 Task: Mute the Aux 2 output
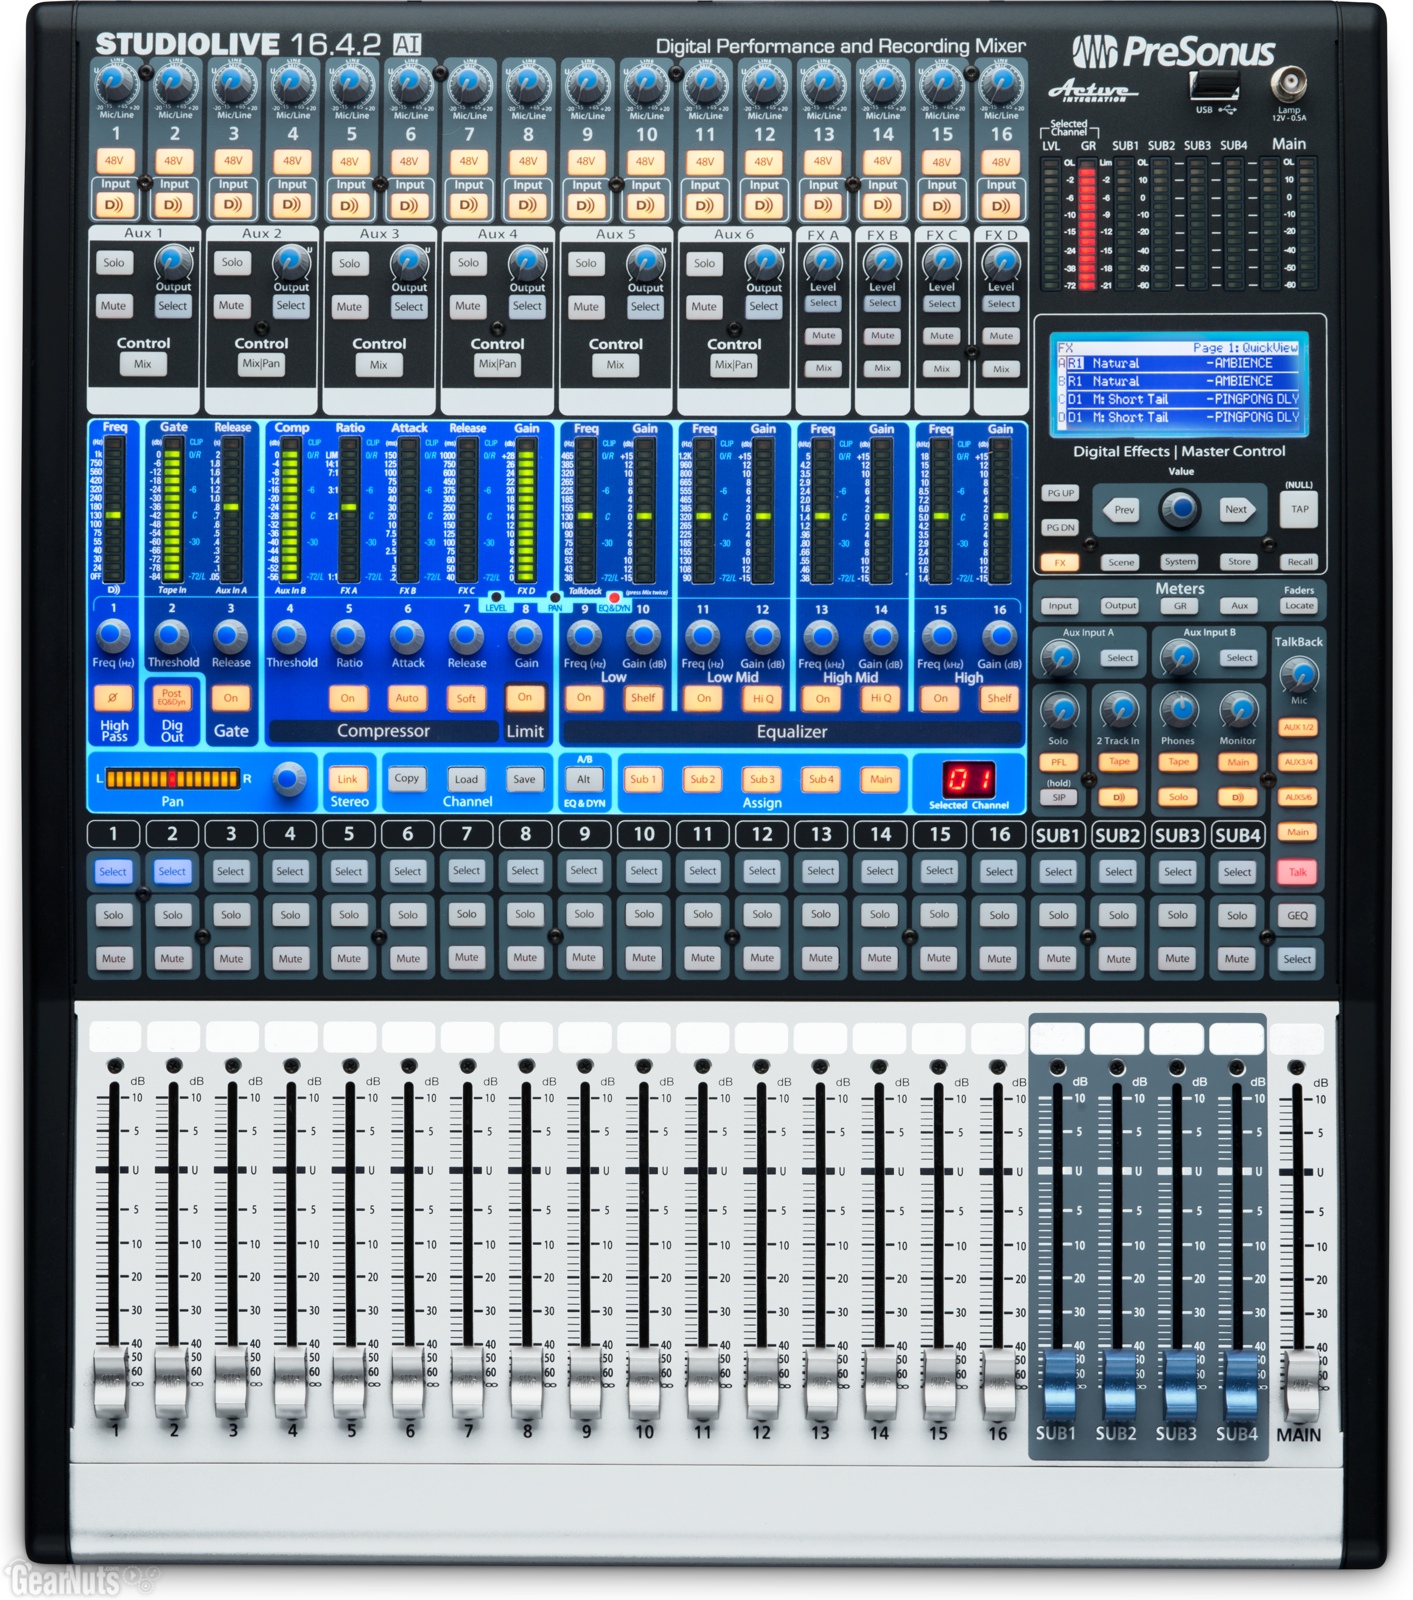pos(231,306)
